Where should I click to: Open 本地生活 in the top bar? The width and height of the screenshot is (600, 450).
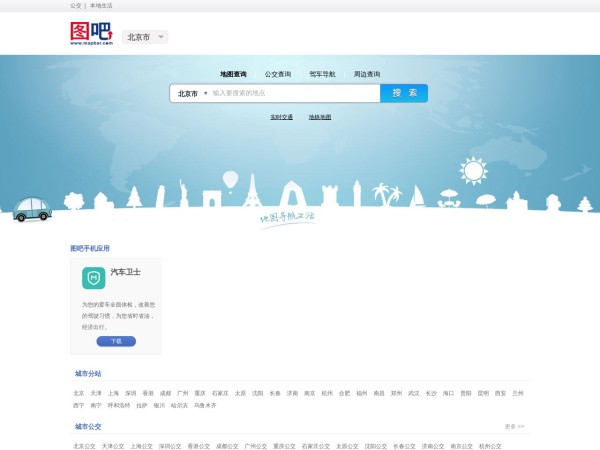(x=101, y=5)
